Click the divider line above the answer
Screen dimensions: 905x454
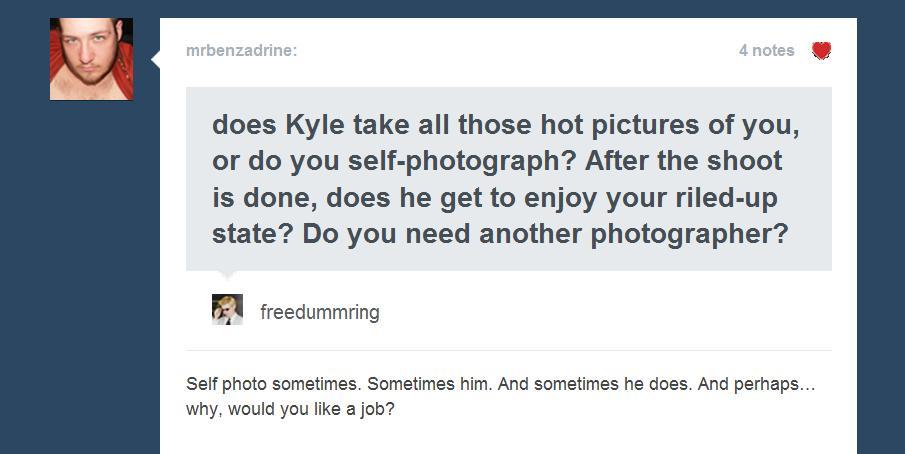tap(508, 350)
